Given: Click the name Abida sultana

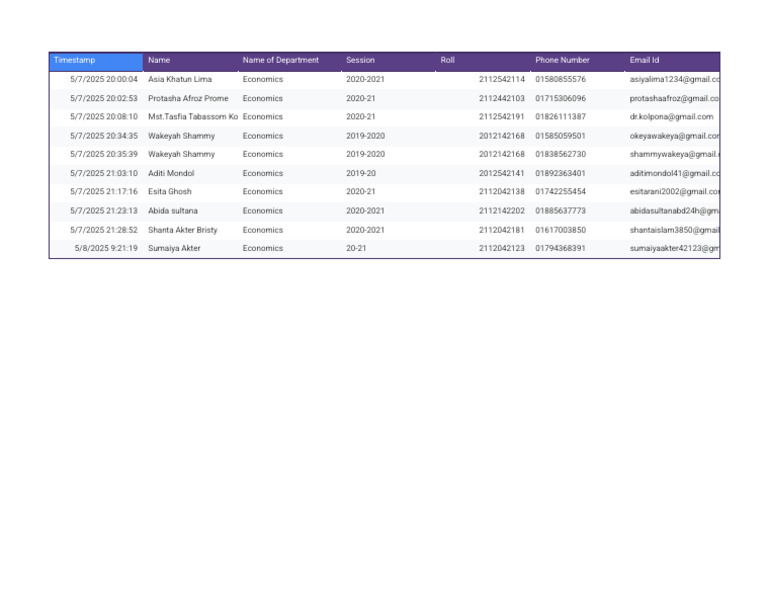Looking at the screenshot, I should 173,211.
